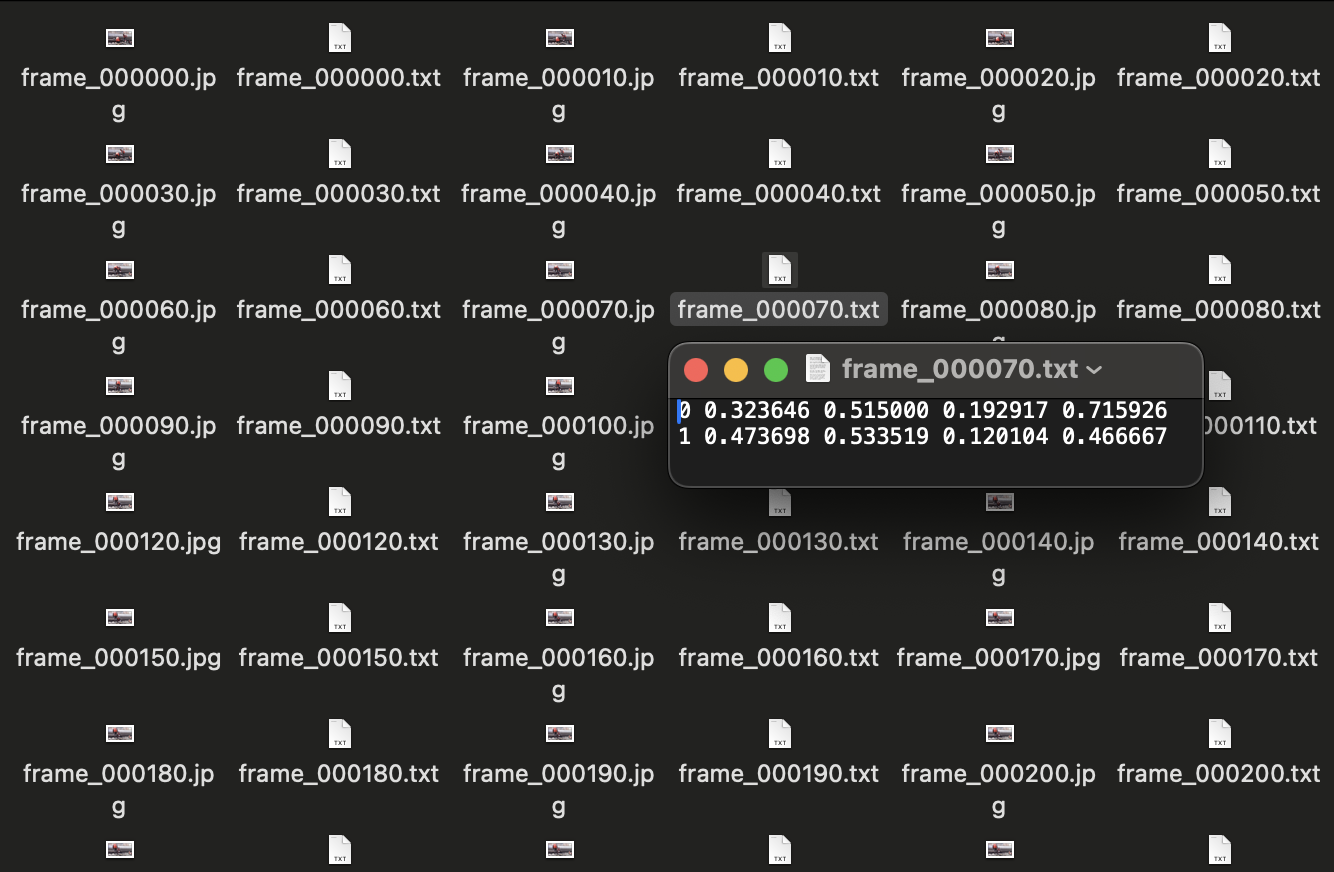Zoom the text window with the green button
Screen dimensions: 1334x872
[x=776, y=370]
